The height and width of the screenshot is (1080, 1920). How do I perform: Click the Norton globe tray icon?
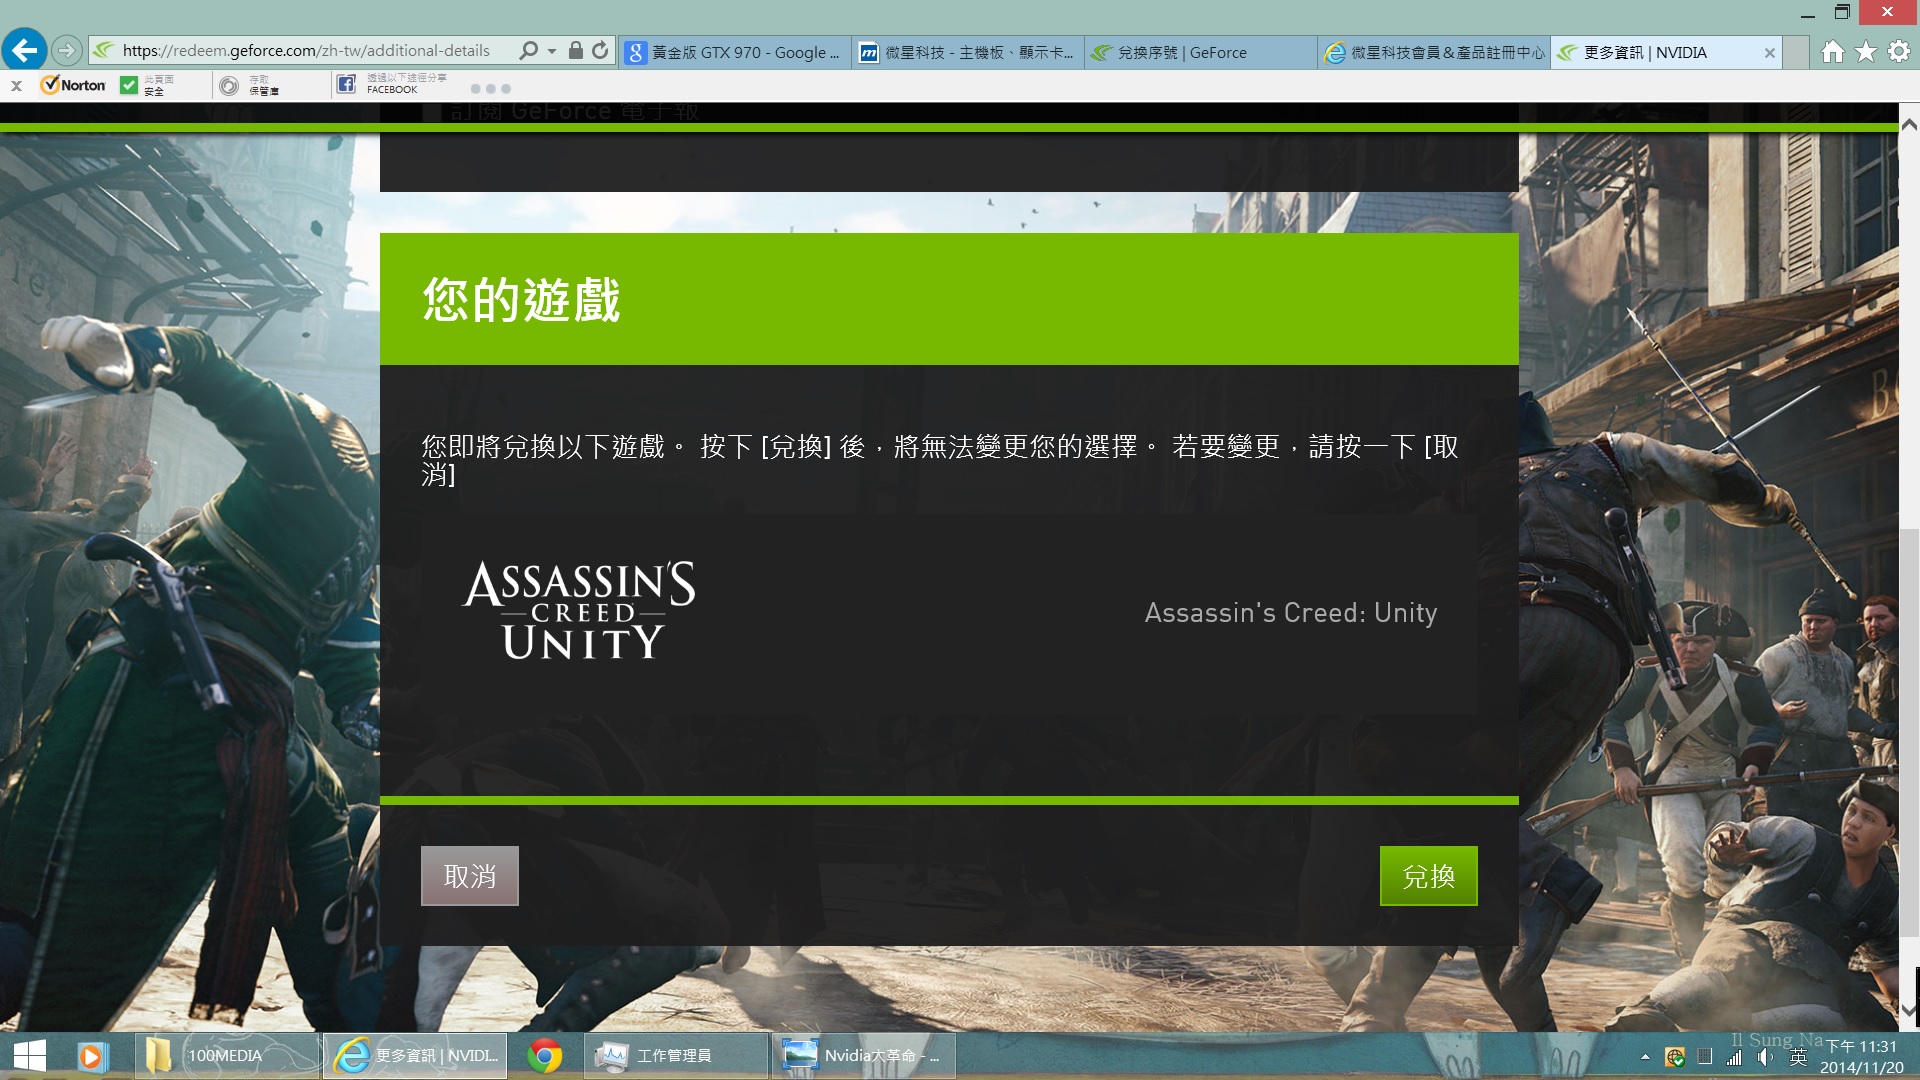coord(1675,1057)
